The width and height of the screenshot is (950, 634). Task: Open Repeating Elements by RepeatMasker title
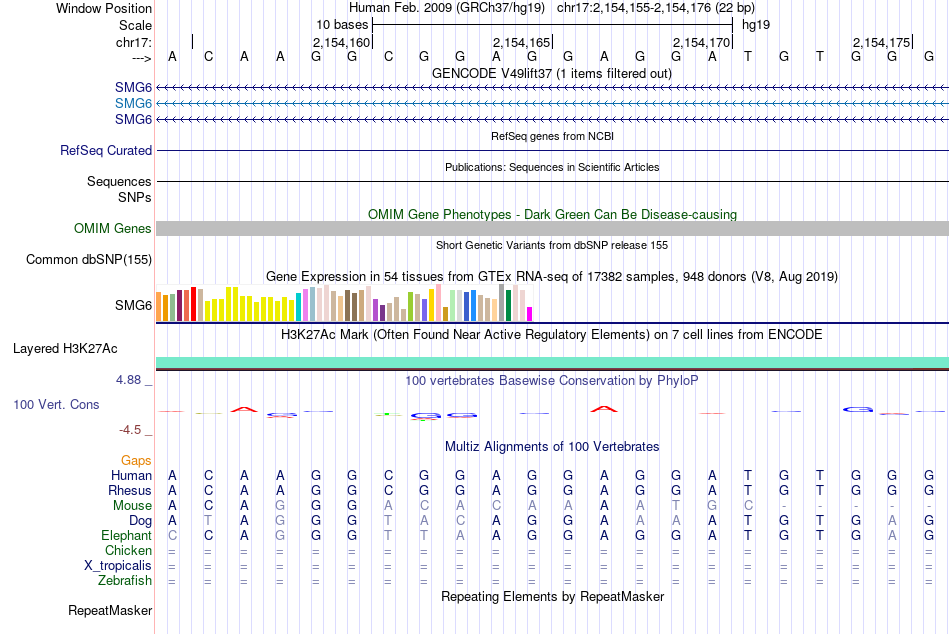click(x=553, y=596)
